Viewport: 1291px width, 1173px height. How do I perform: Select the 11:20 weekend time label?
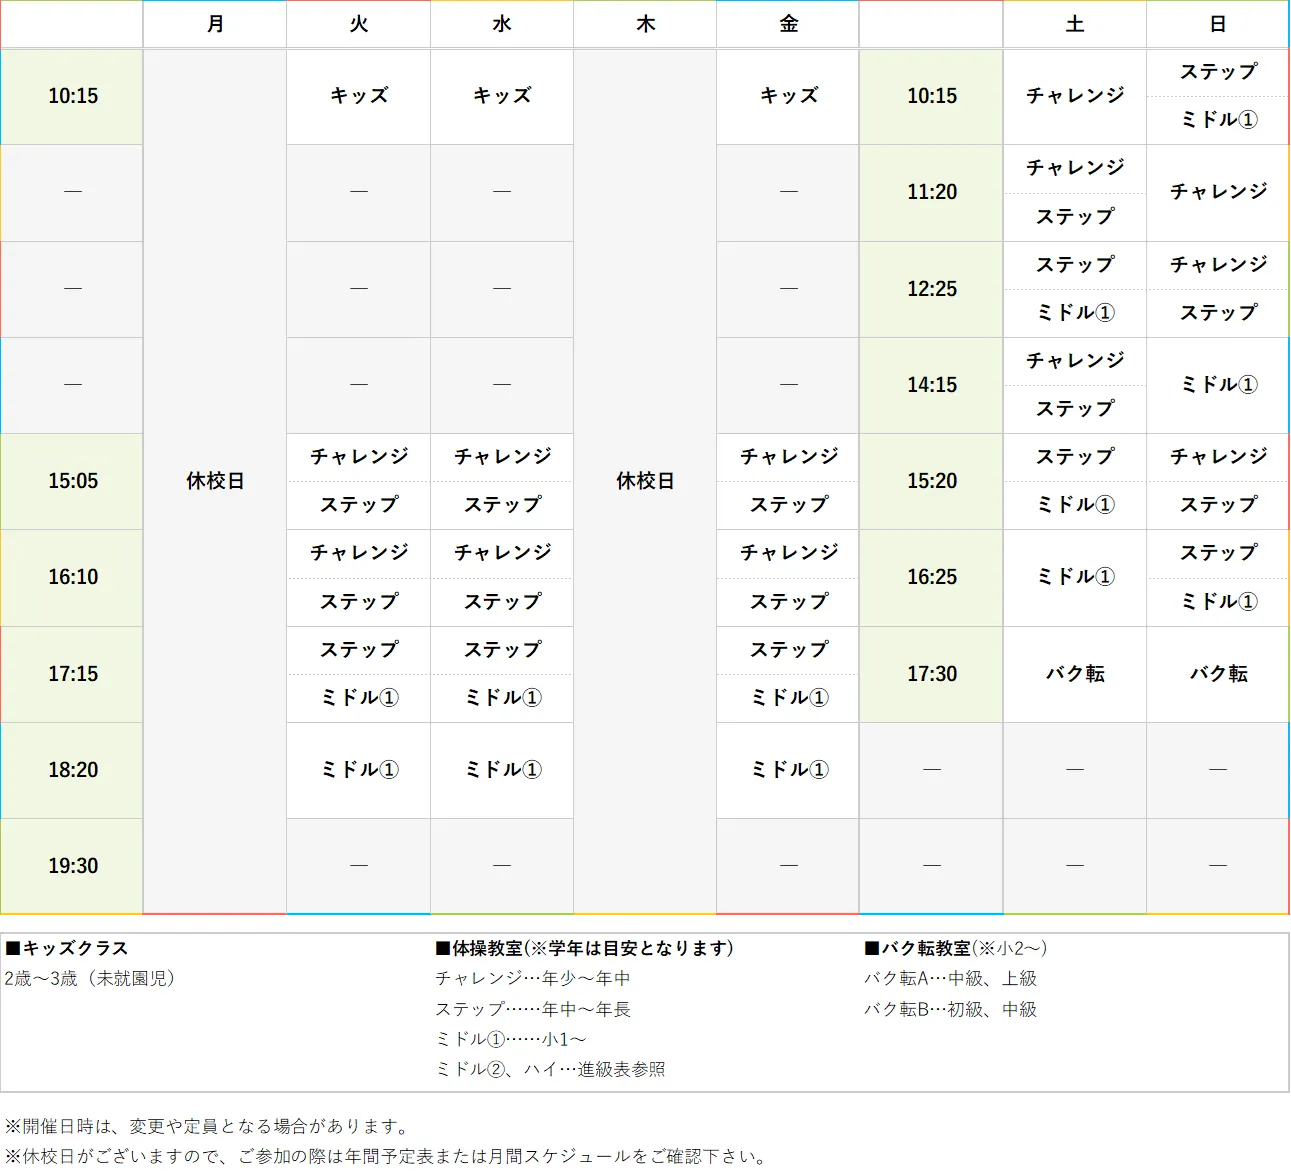[x=932, y=192]
